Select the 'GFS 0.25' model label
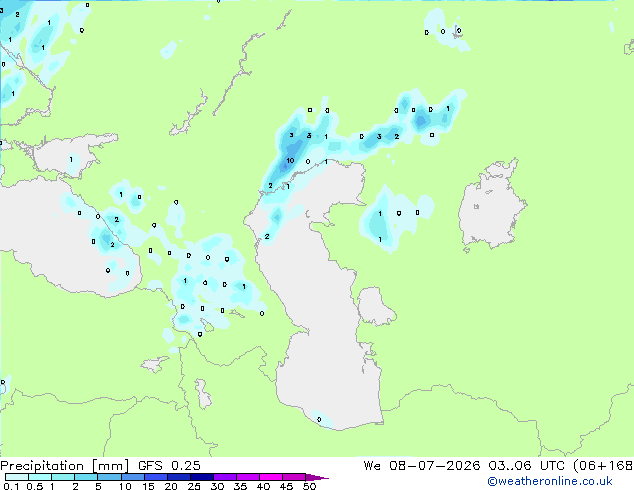 tap(169, 466)
